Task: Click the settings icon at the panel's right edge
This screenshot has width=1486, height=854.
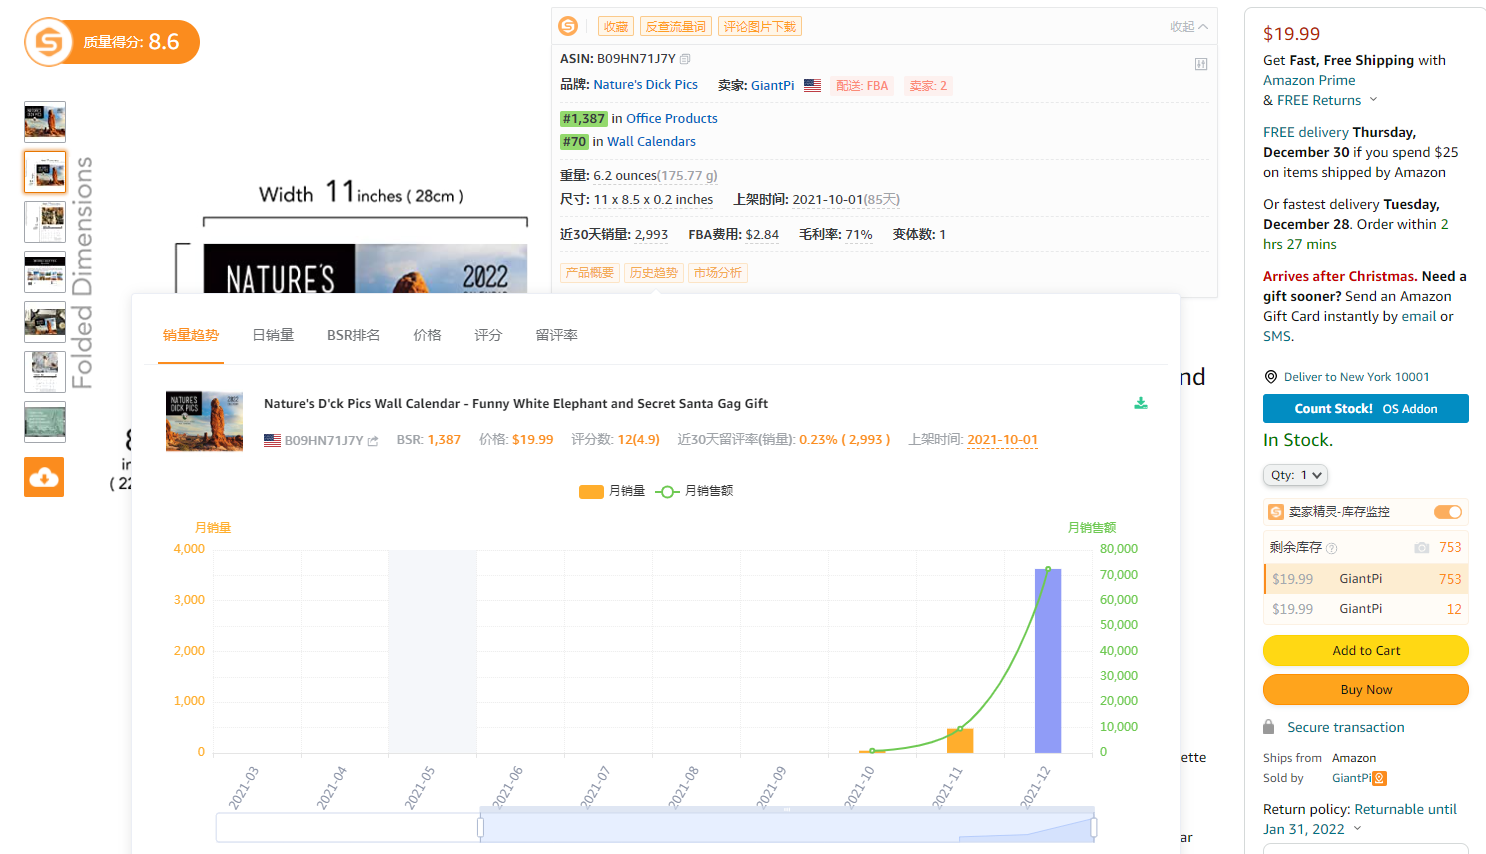Action: click(x=1201, y=64)
